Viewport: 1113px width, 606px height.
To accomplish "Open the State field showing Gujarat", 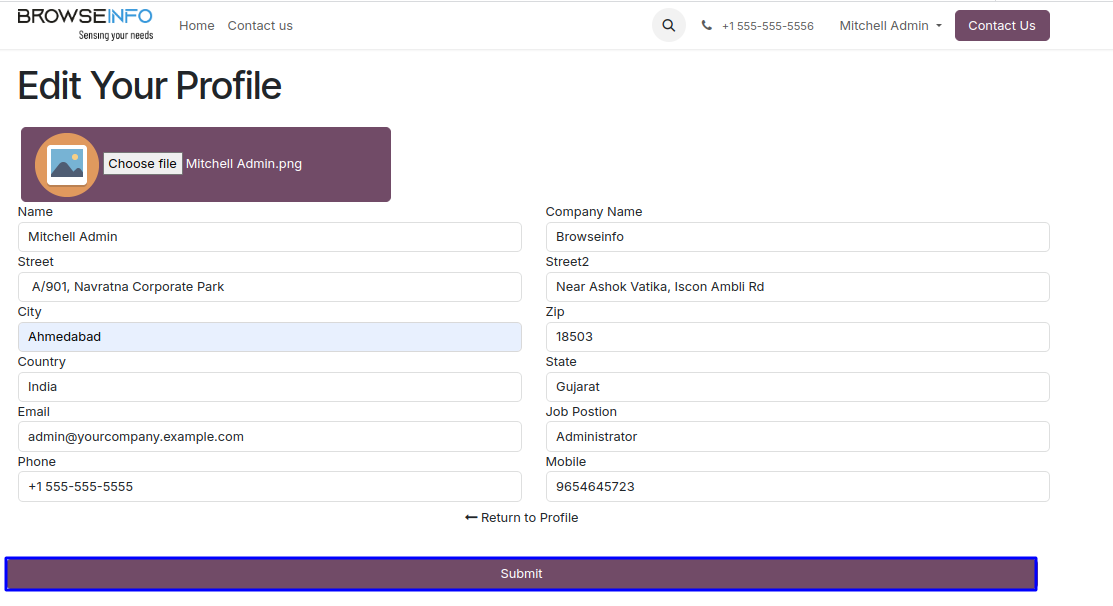I will tap(797, 387).
